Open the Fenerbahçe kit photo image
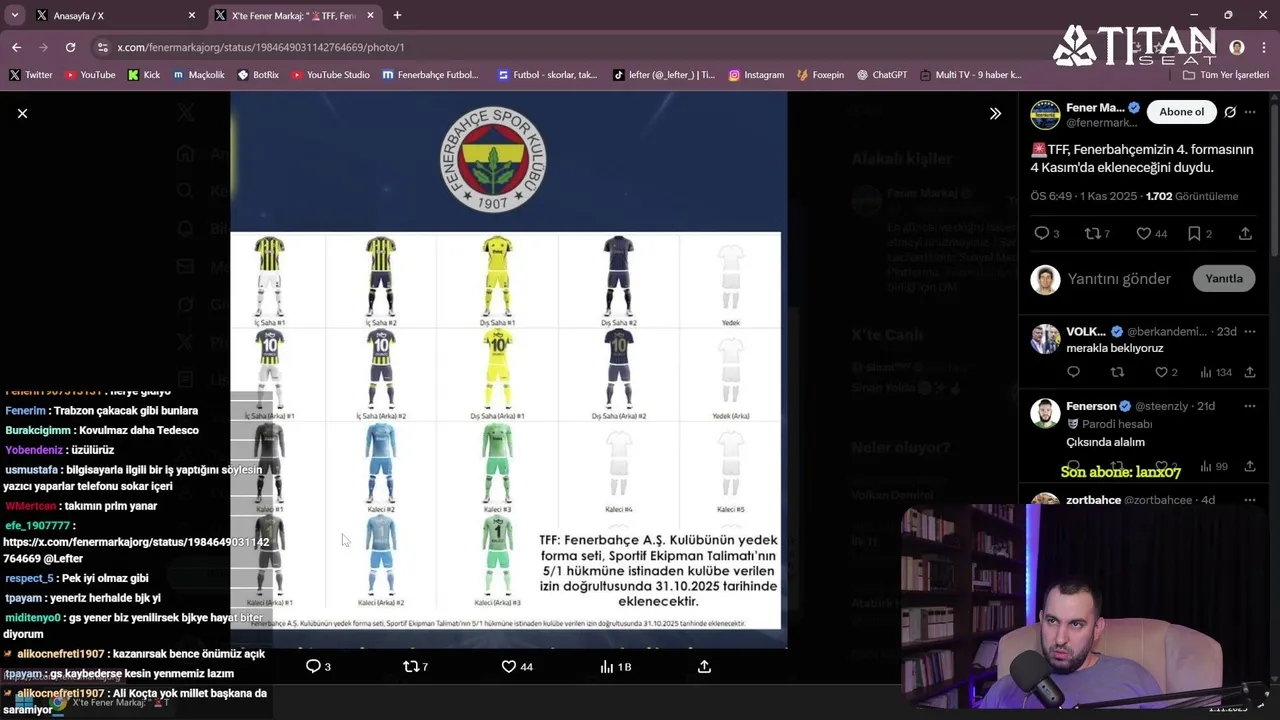 [x=508, y=370]
